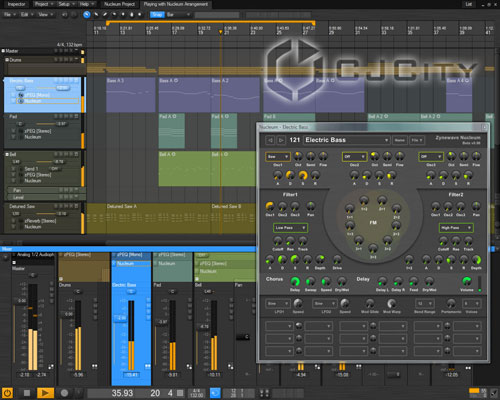The image size is (500, 400).
Task: Open the Help menu
Action: [86, 4]
